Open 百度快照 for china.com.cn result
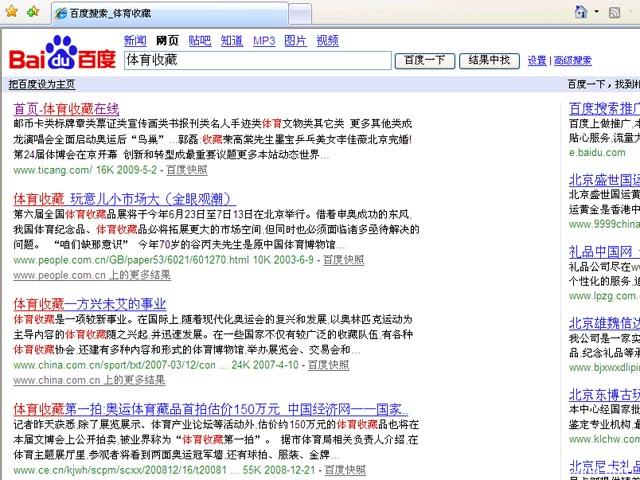Screen dimensions: 640x480 coord(328,365)
